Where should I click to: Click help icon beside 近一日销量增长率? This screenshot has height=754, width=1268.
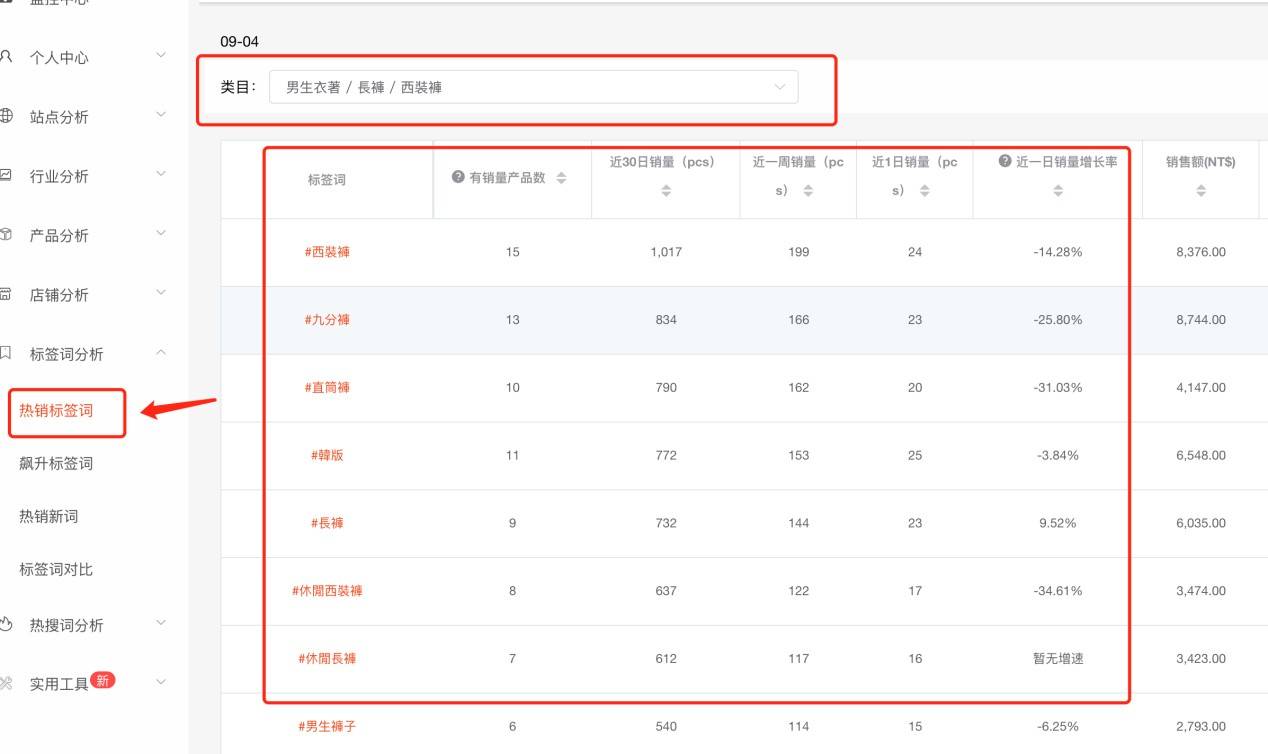point(1005,161)
